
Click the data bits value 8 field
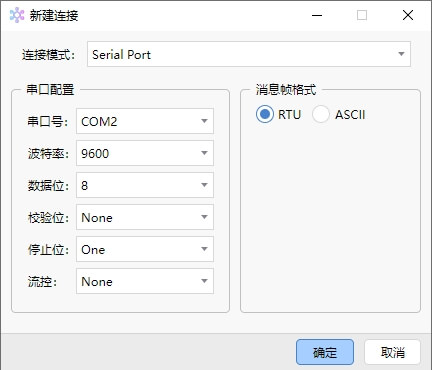click(145, 185)
